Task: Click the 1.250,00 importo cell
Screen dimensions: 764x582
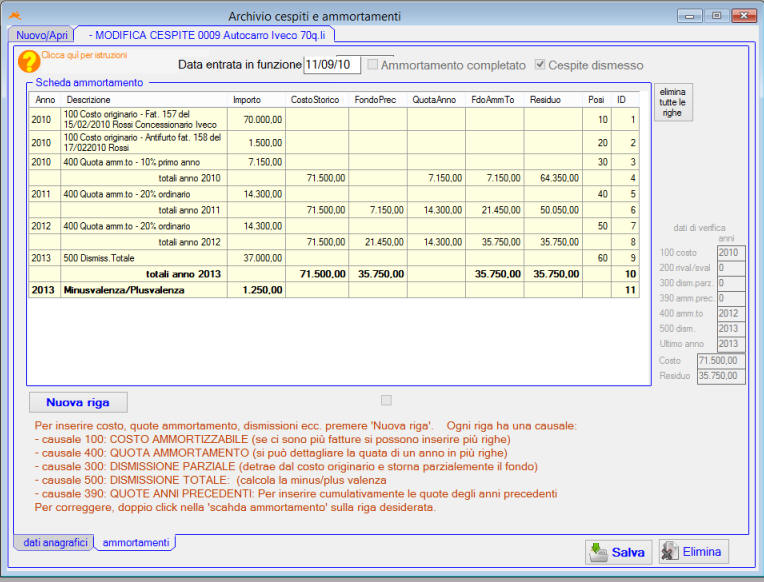Action: click(256, 290)
